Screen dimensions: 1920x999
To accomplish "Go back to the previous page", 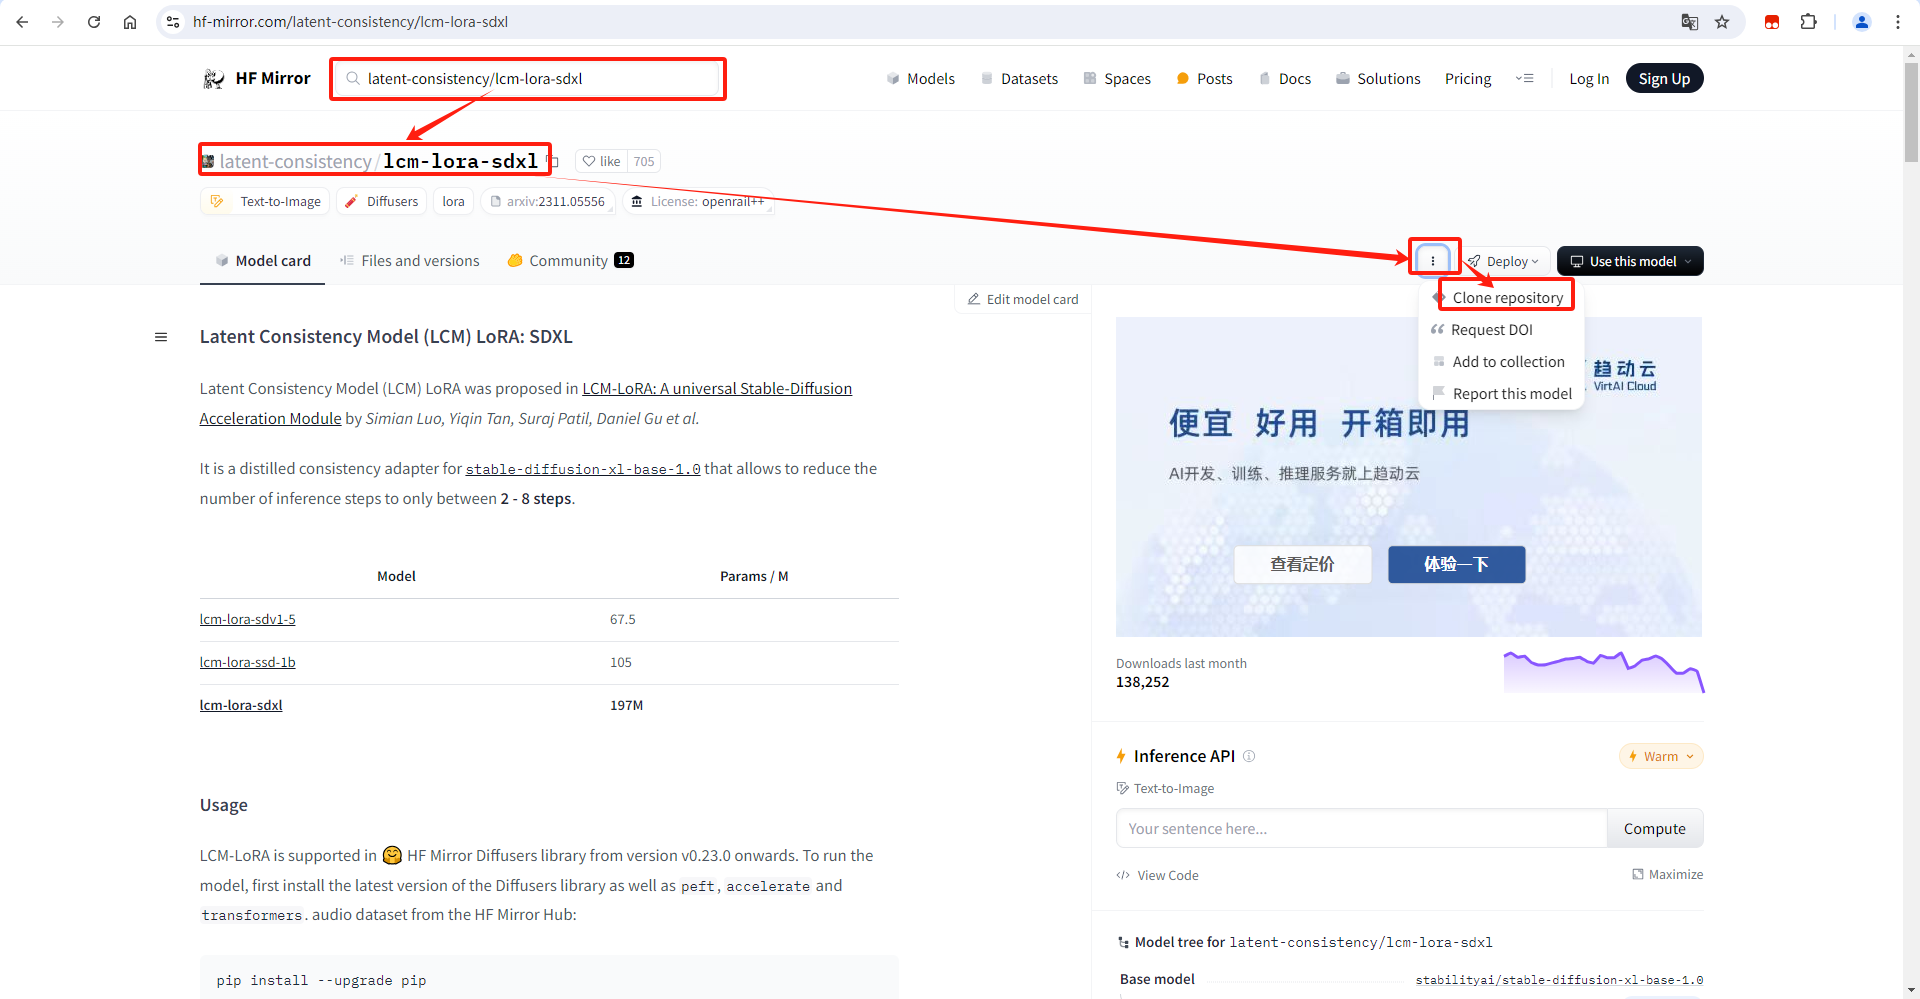I will click(22, 22).
